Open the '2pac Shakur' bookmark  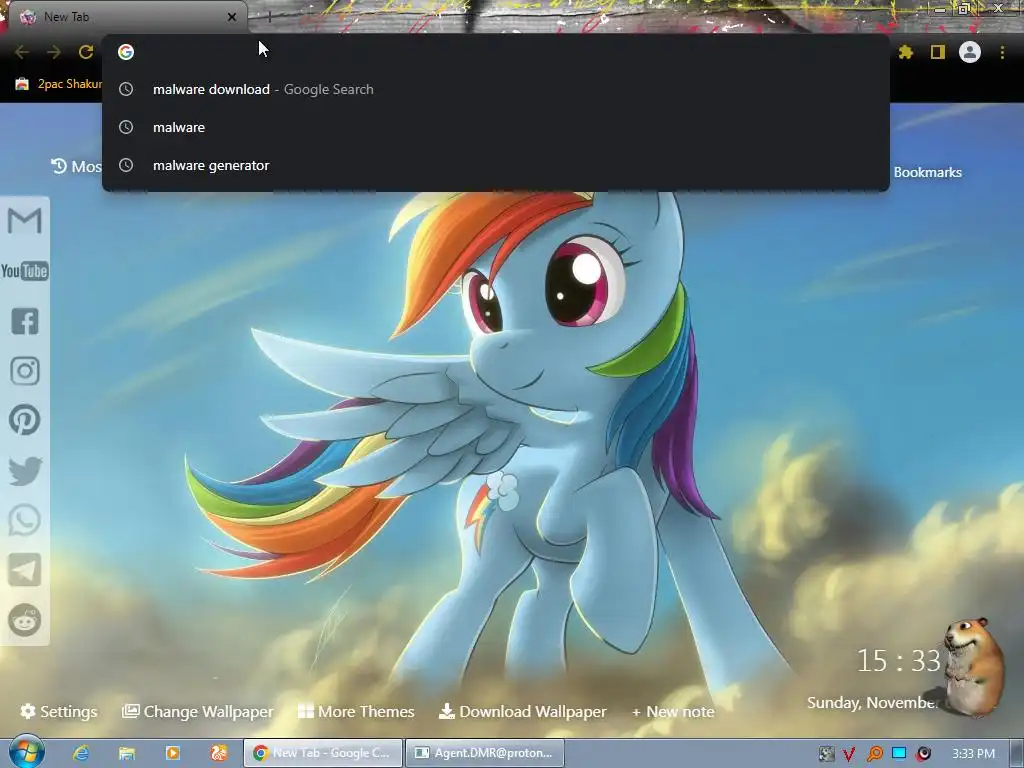tap(59, 84)
